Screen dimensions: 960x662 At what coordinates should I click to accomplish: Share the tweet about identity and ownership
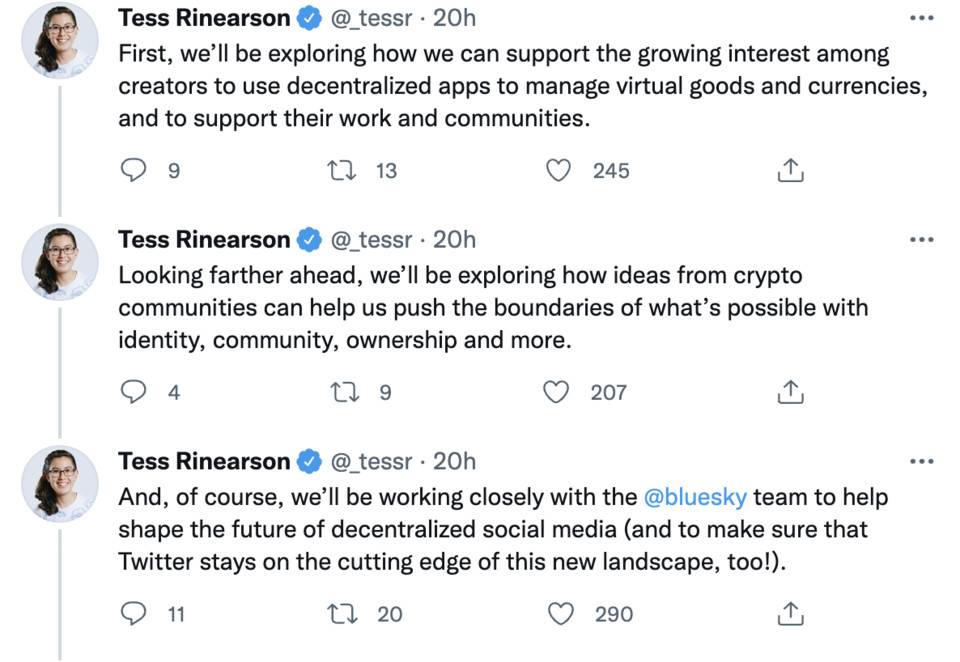tap(790, 392)
